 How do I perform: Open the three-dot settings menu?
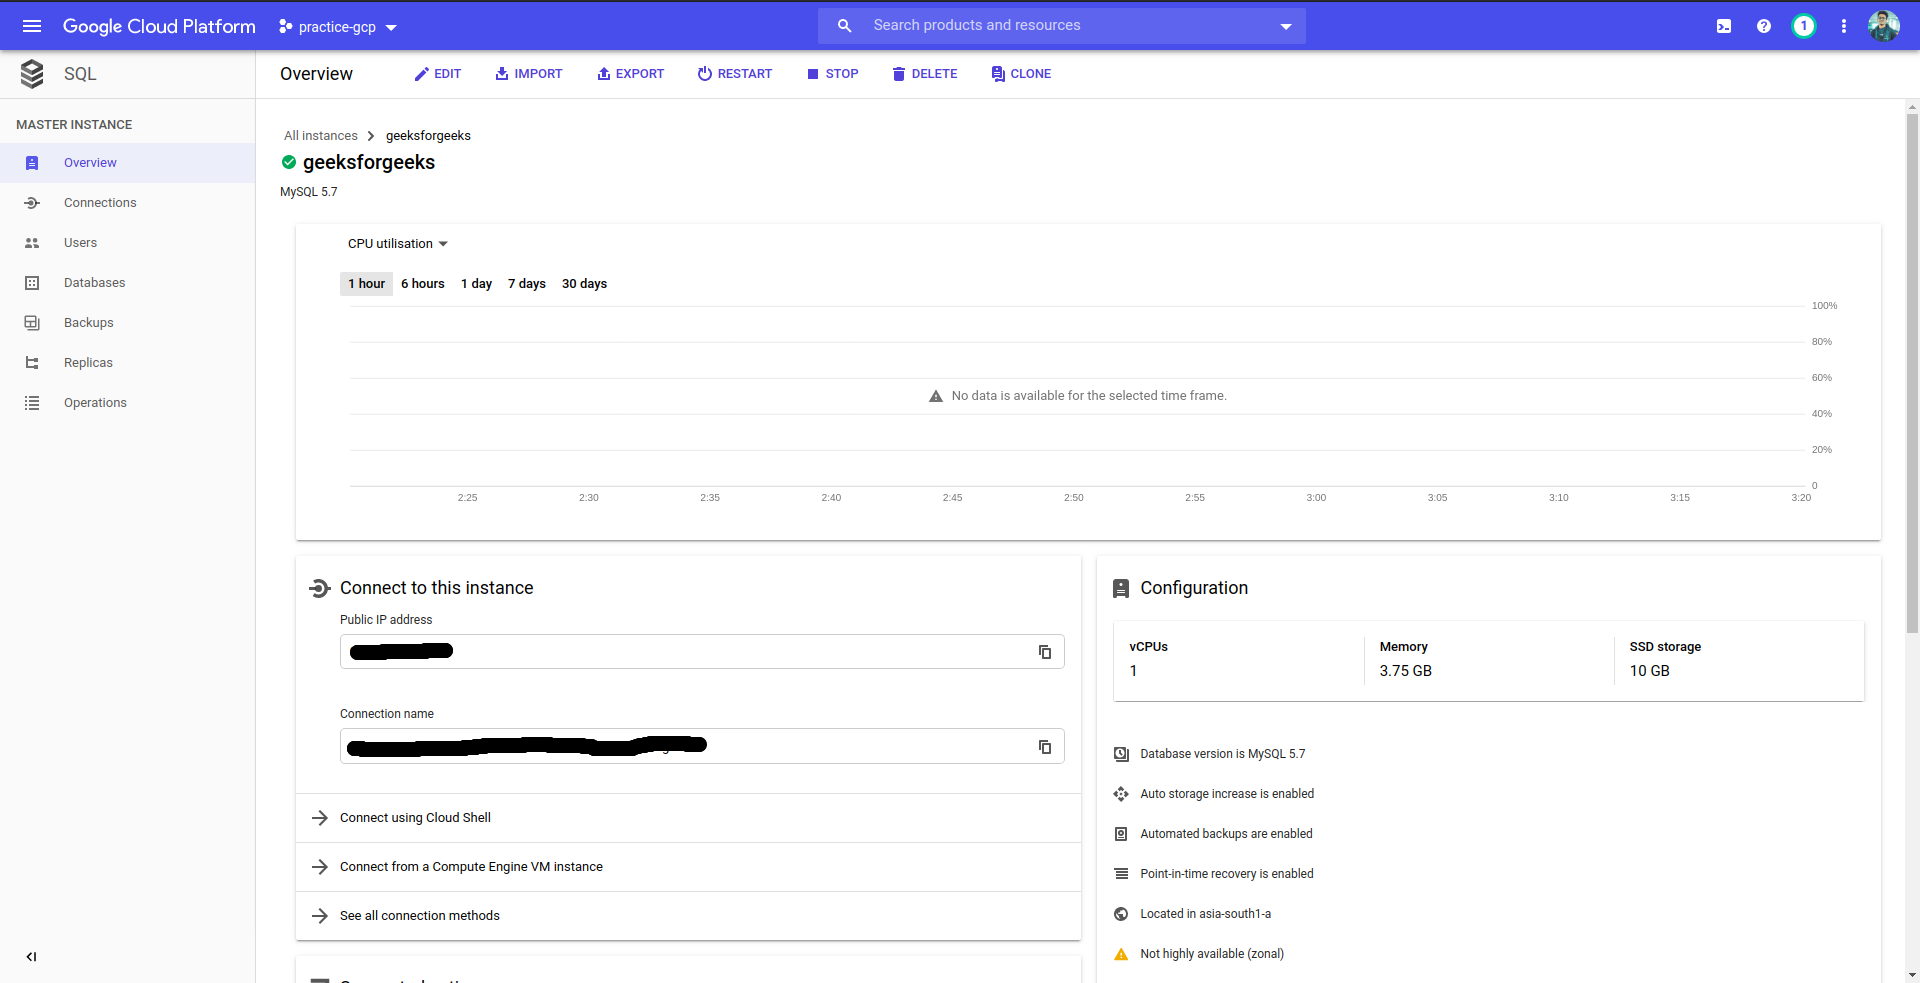coord(1844,26)
